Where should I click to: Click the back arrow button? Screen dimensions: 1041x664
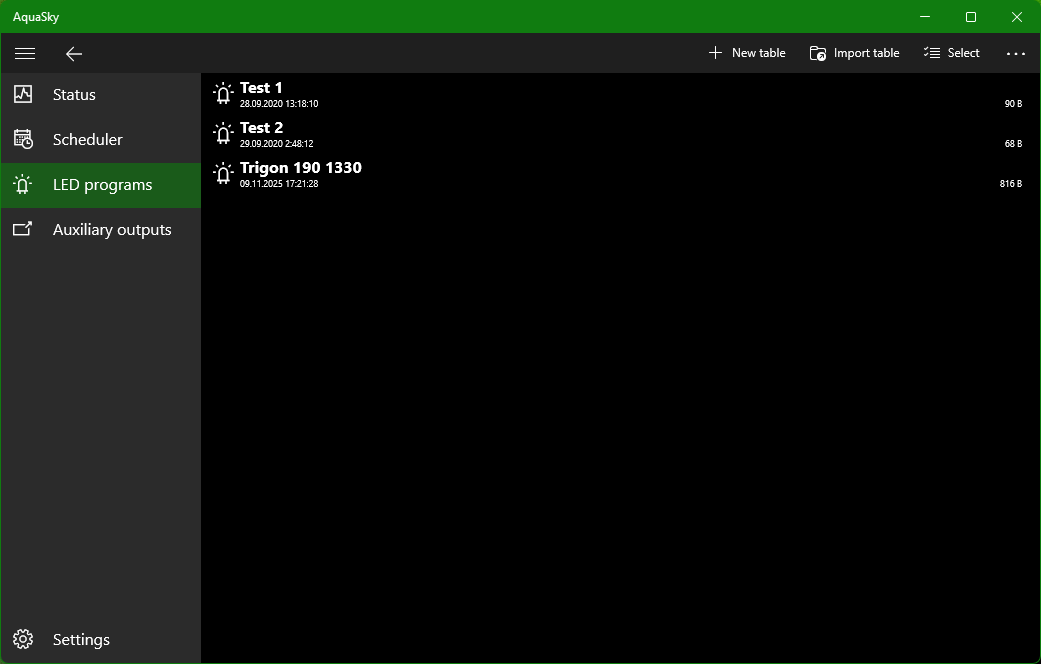73,53
